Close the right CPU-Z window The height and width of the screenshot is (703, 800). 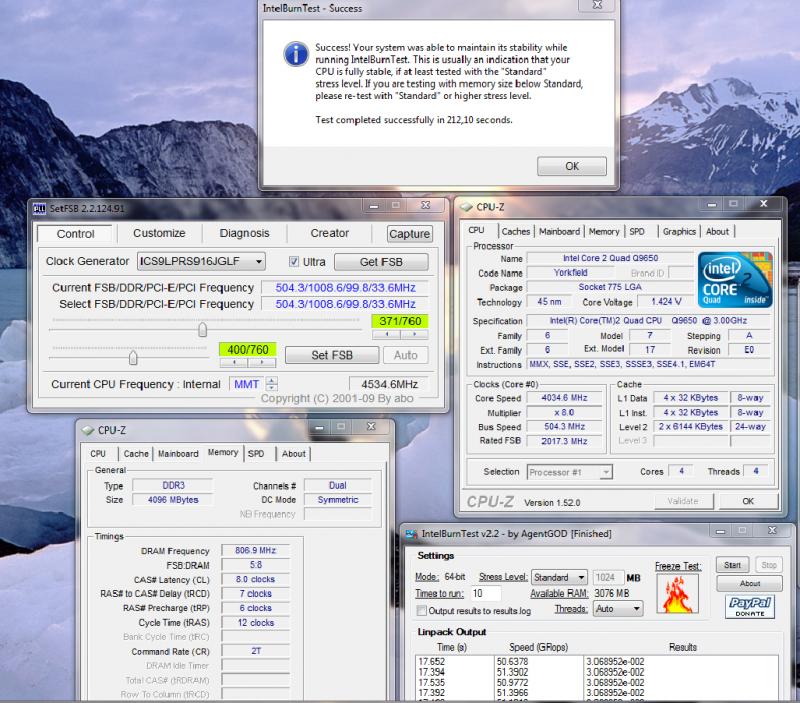click(763, 204)
